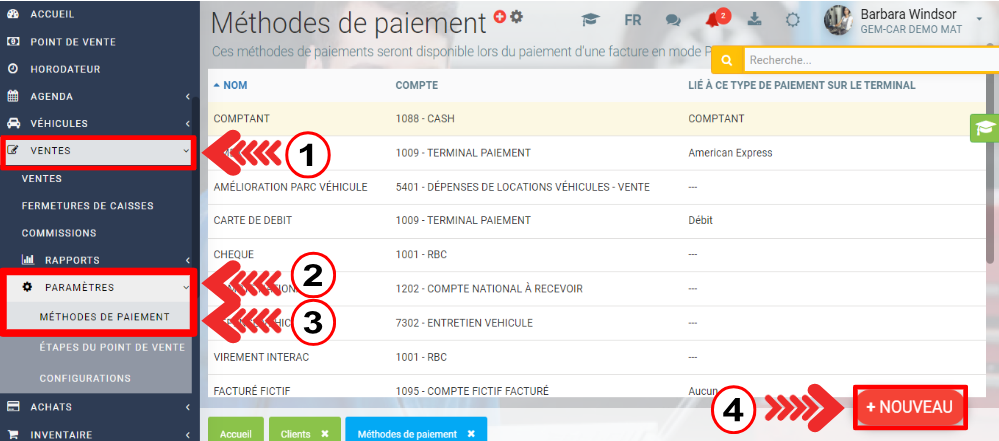The width and height of the screenshot is (999, 441).
Task: Click the yellow search magnifier icon
Action: click(x=727, y=60)
